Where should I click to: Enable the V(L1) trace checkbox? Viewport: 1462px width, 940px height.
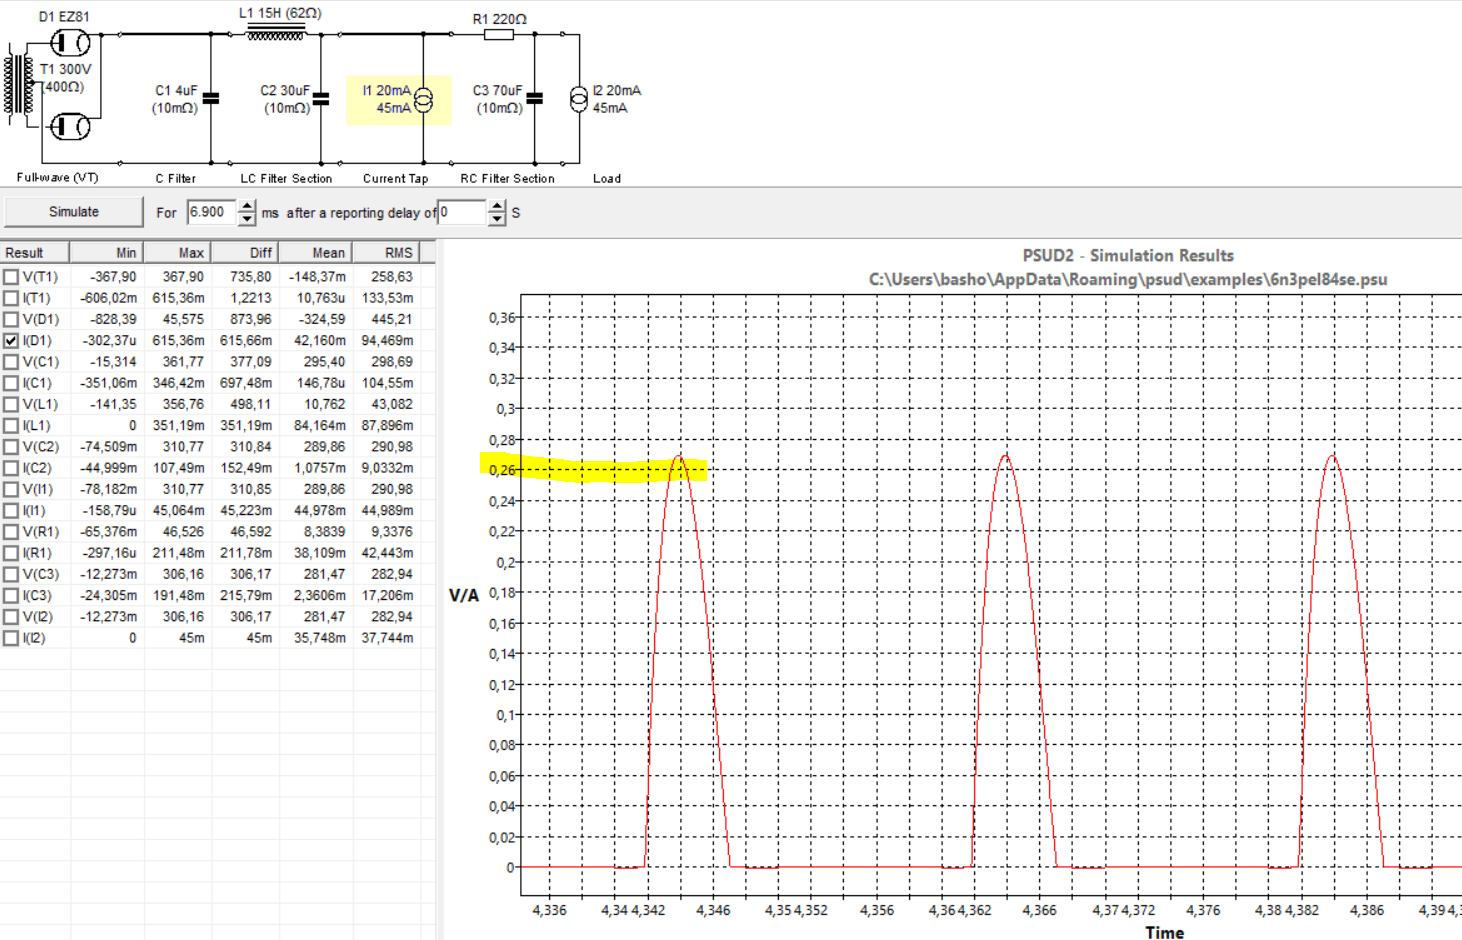pyautogui.click(x=11, y=404)
